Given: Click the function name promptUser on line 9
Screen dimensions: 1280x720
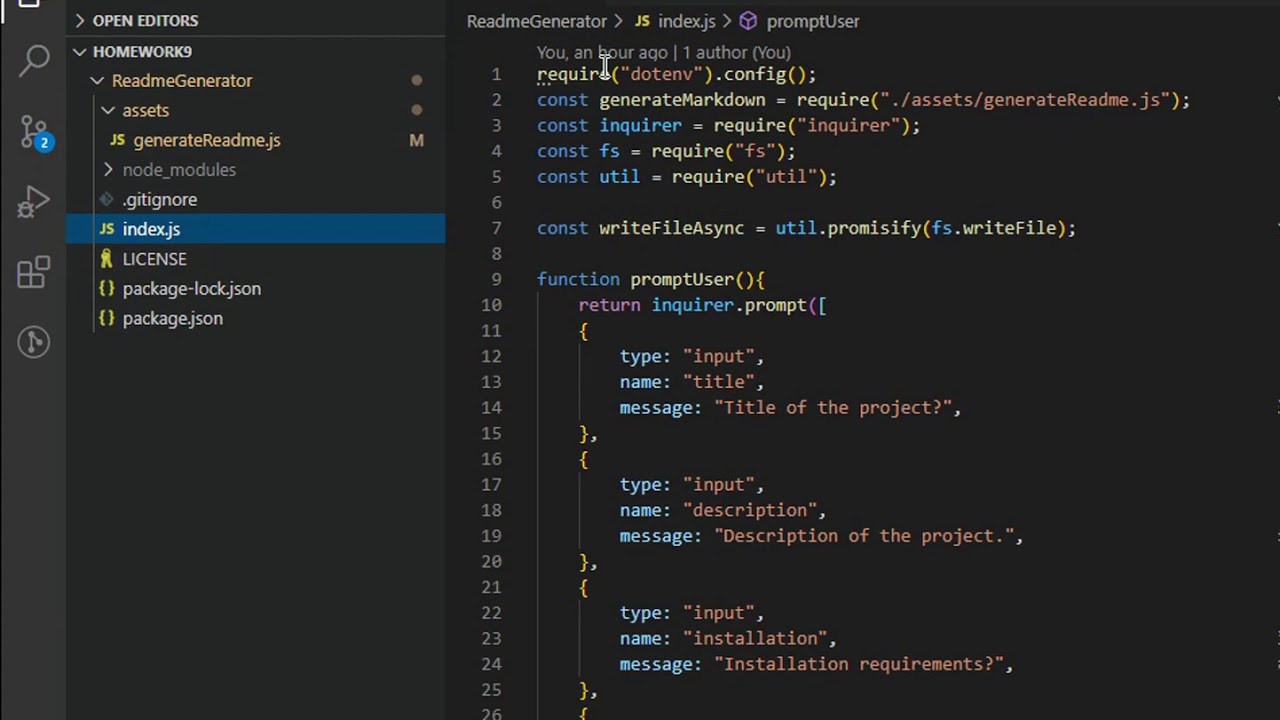Looking at the screenshot, I should coord(681,279).
